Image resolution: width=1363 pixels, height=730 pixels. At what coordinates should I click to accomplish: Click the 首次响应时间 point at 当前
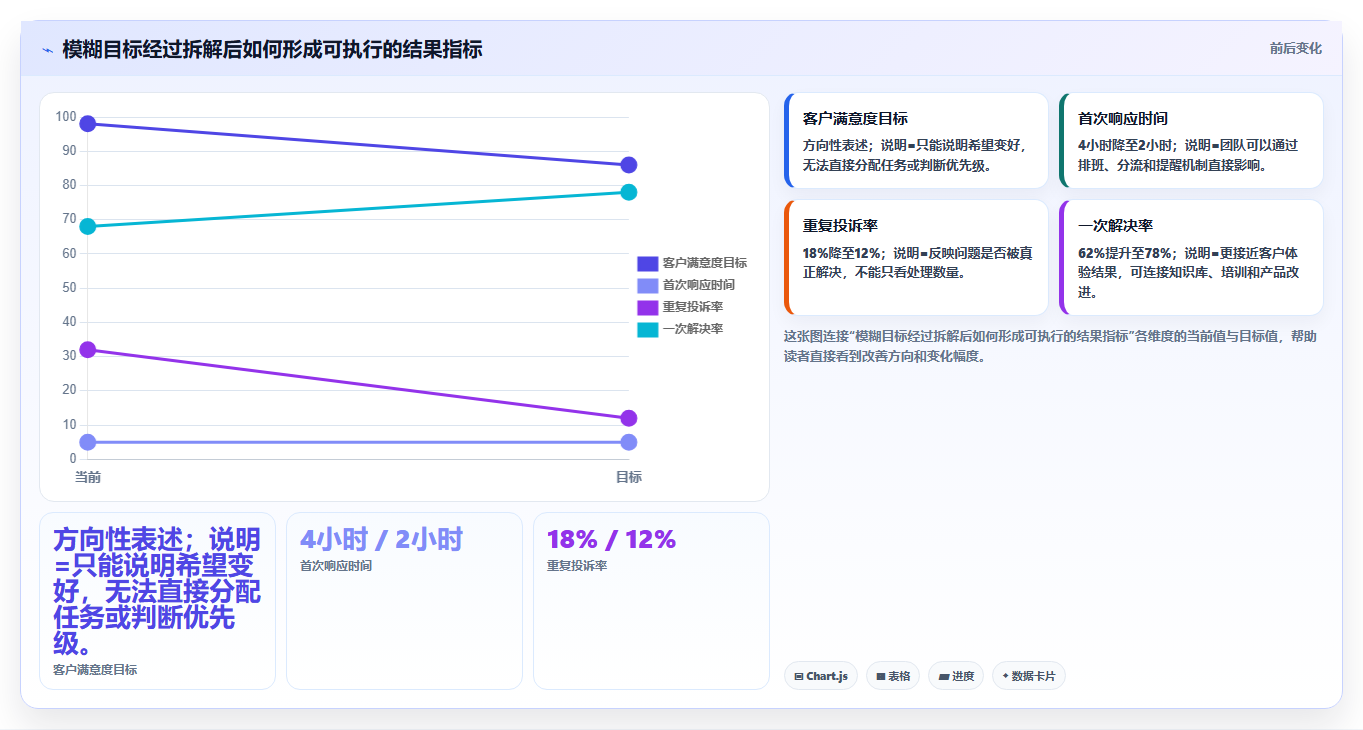tap(88, 442)
